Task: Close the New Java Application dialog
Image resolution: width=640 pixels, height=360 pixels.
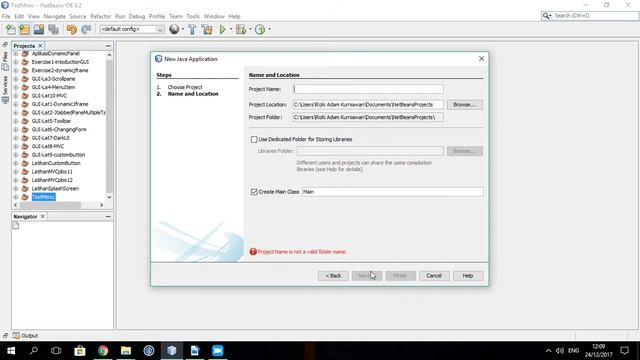Action: pos(482,59)
